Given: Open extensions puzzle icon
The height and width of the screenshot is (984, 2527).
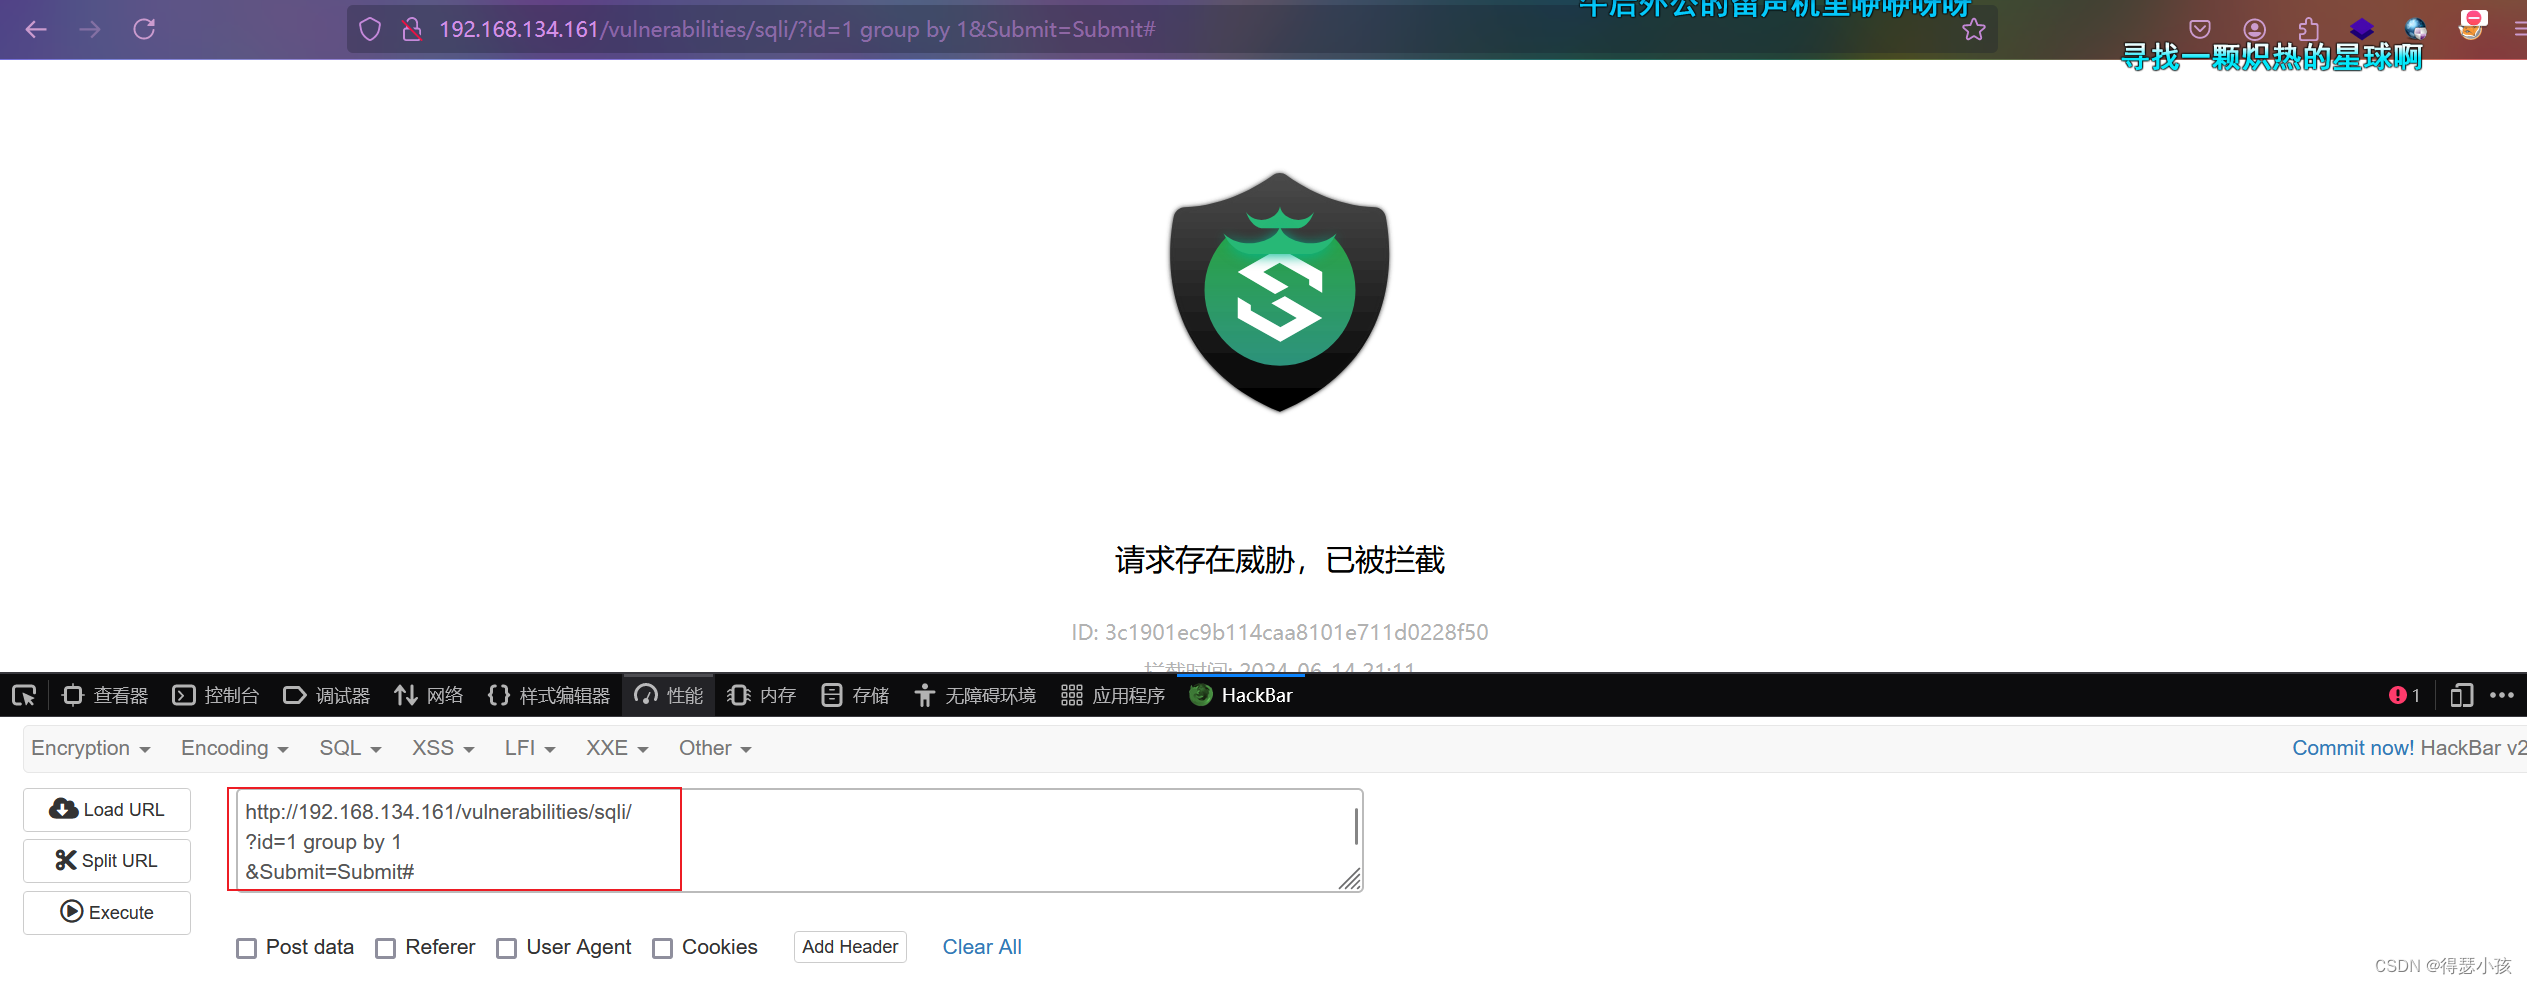Looking at the screenshot, I should point(2308,29).
